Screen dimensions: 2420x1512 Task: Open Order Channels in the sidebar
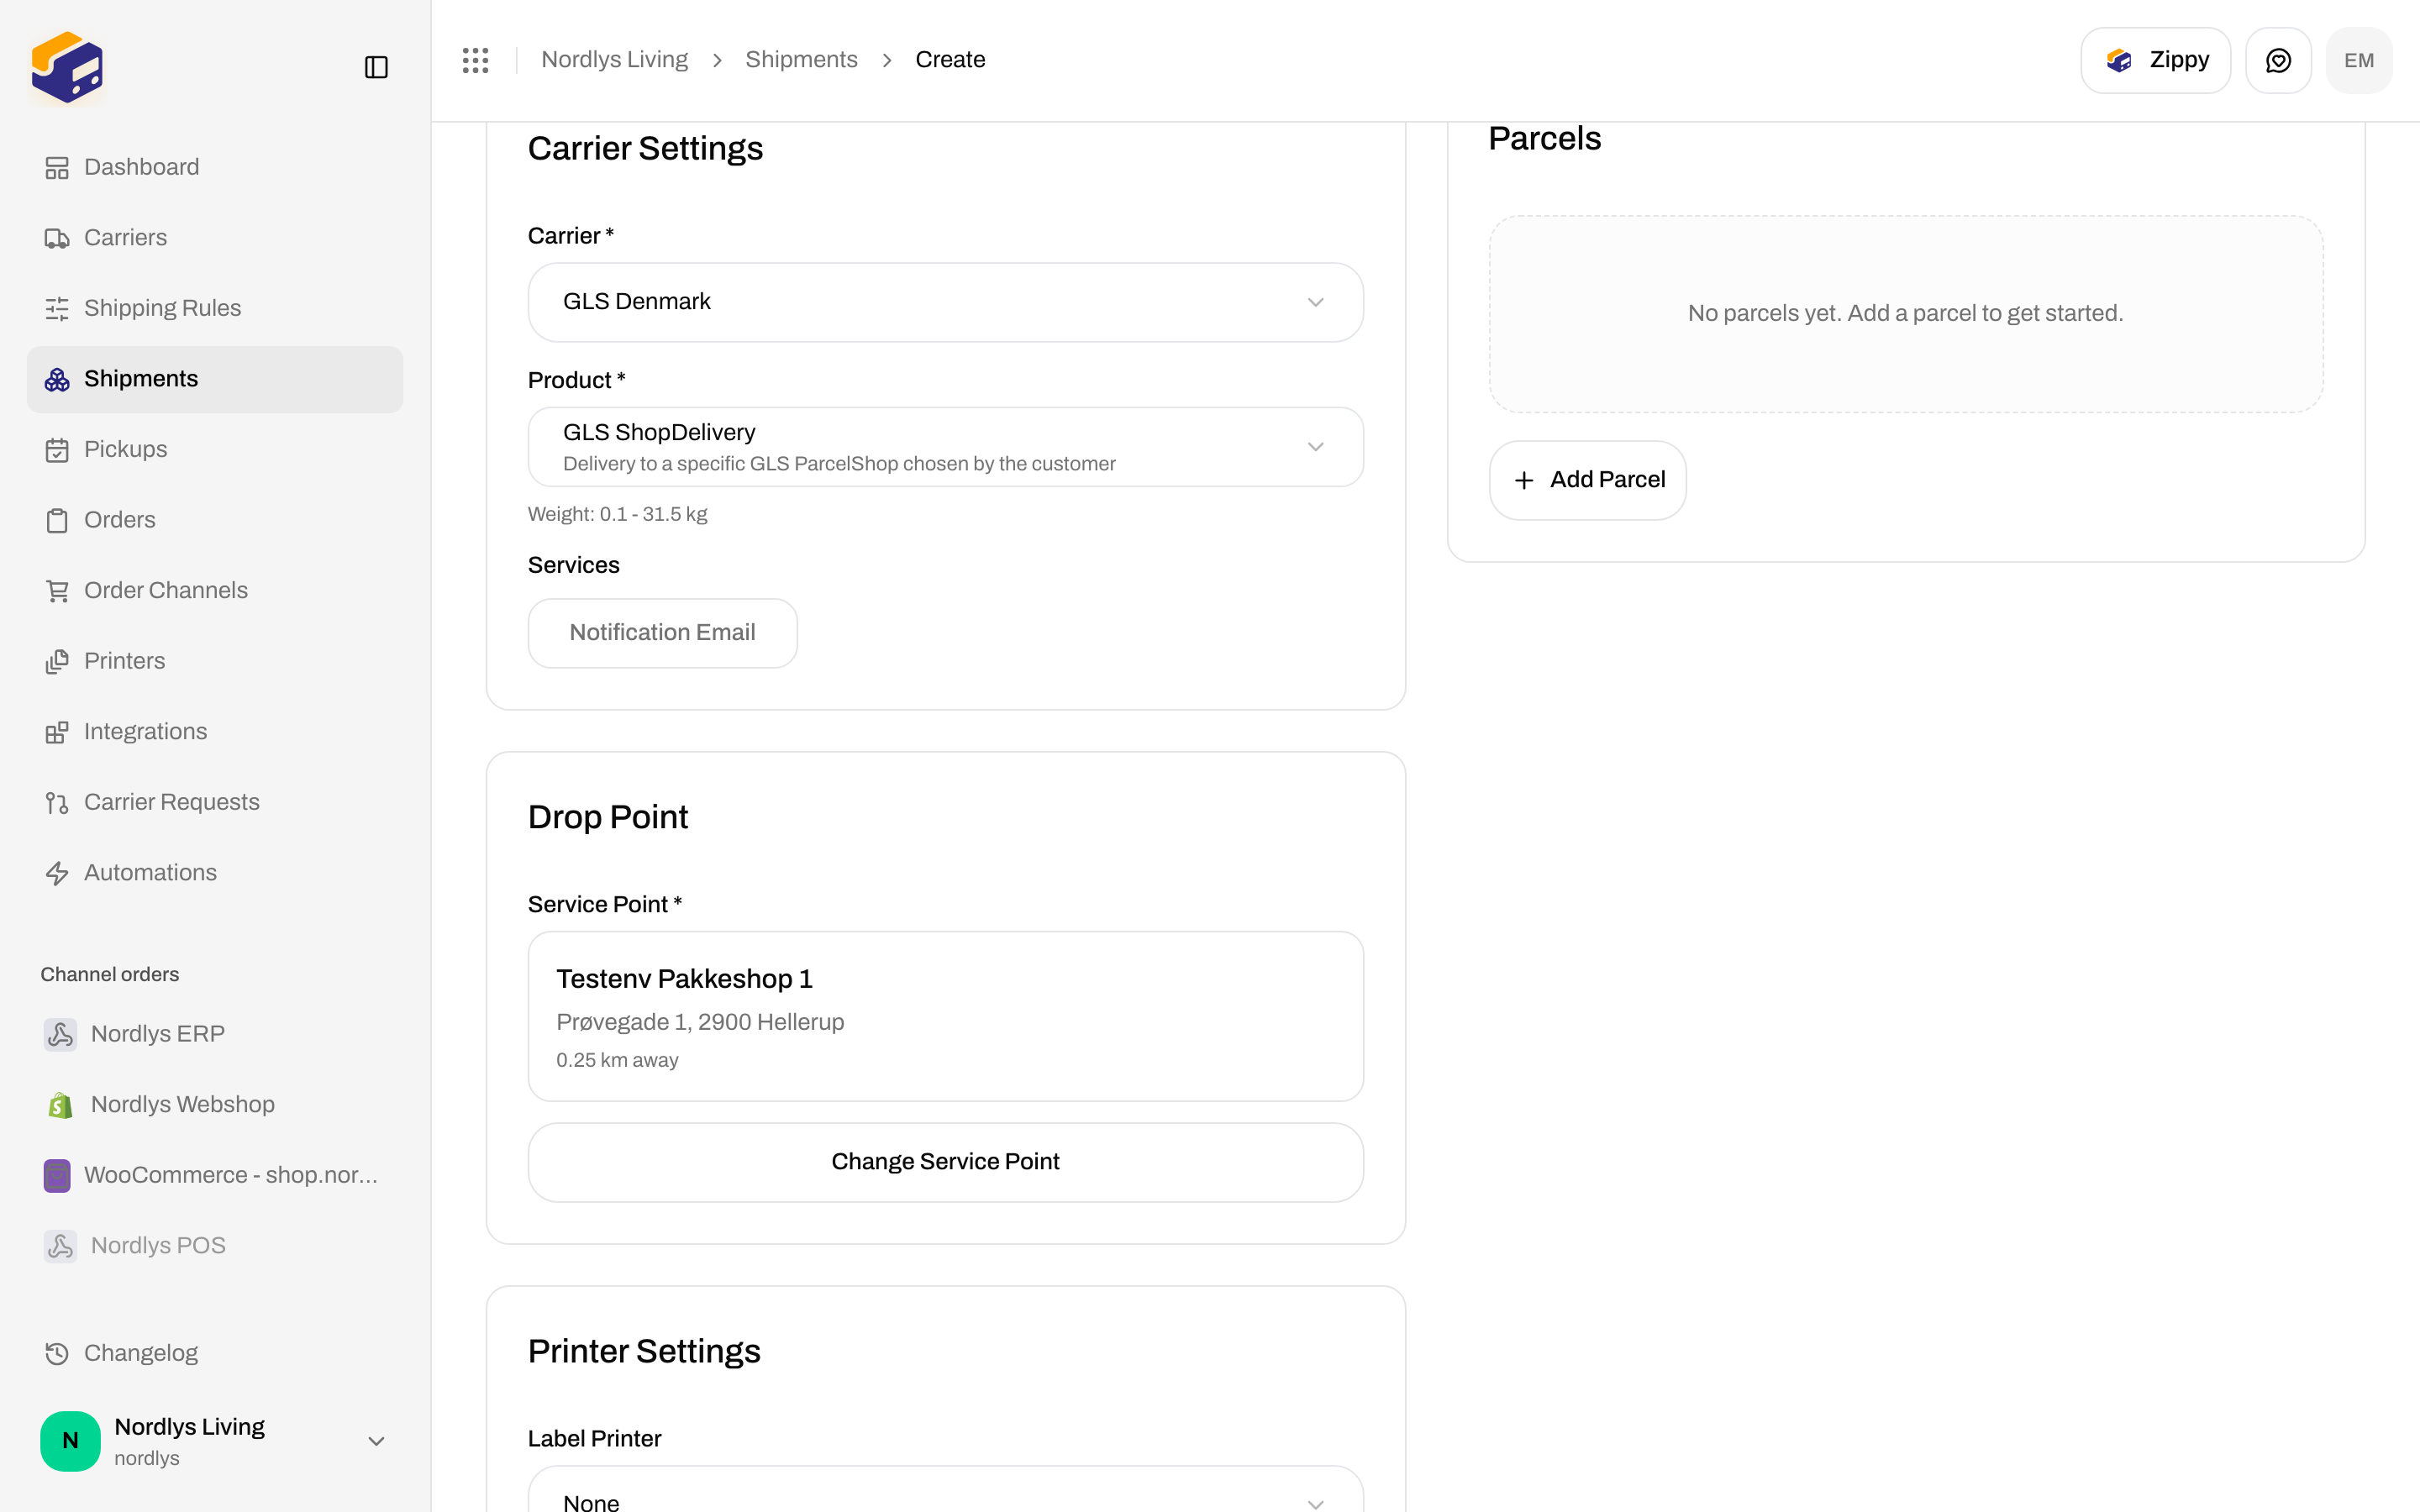click(x=214, y=591)
